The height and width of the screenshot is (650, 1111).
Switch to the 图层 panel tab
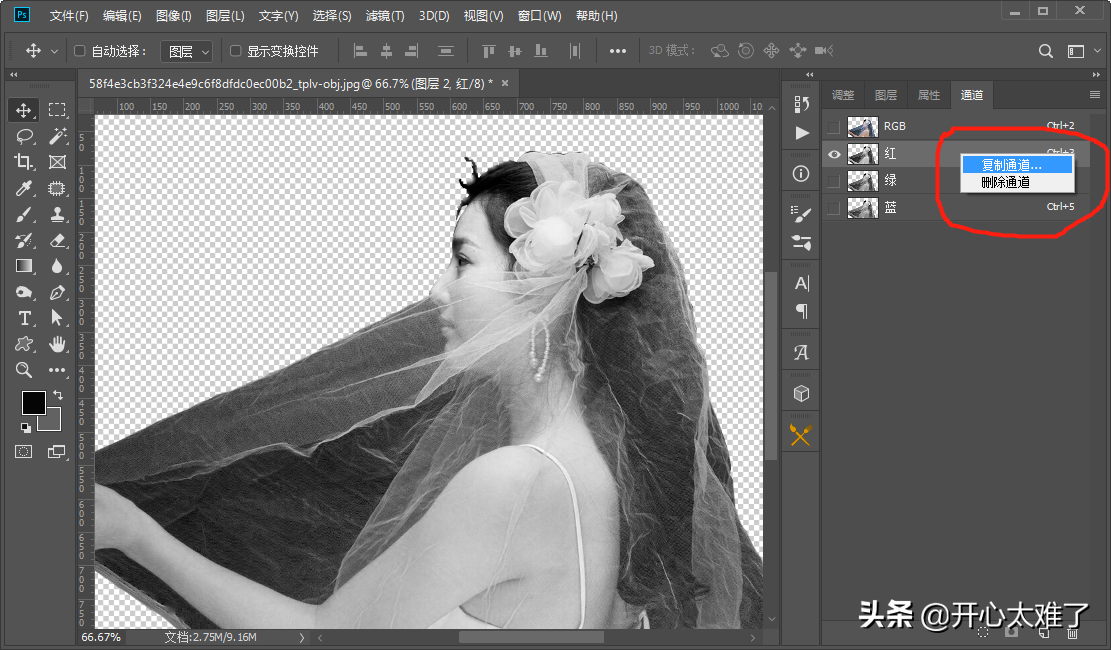pyautogui.click(x=885, y=95)
